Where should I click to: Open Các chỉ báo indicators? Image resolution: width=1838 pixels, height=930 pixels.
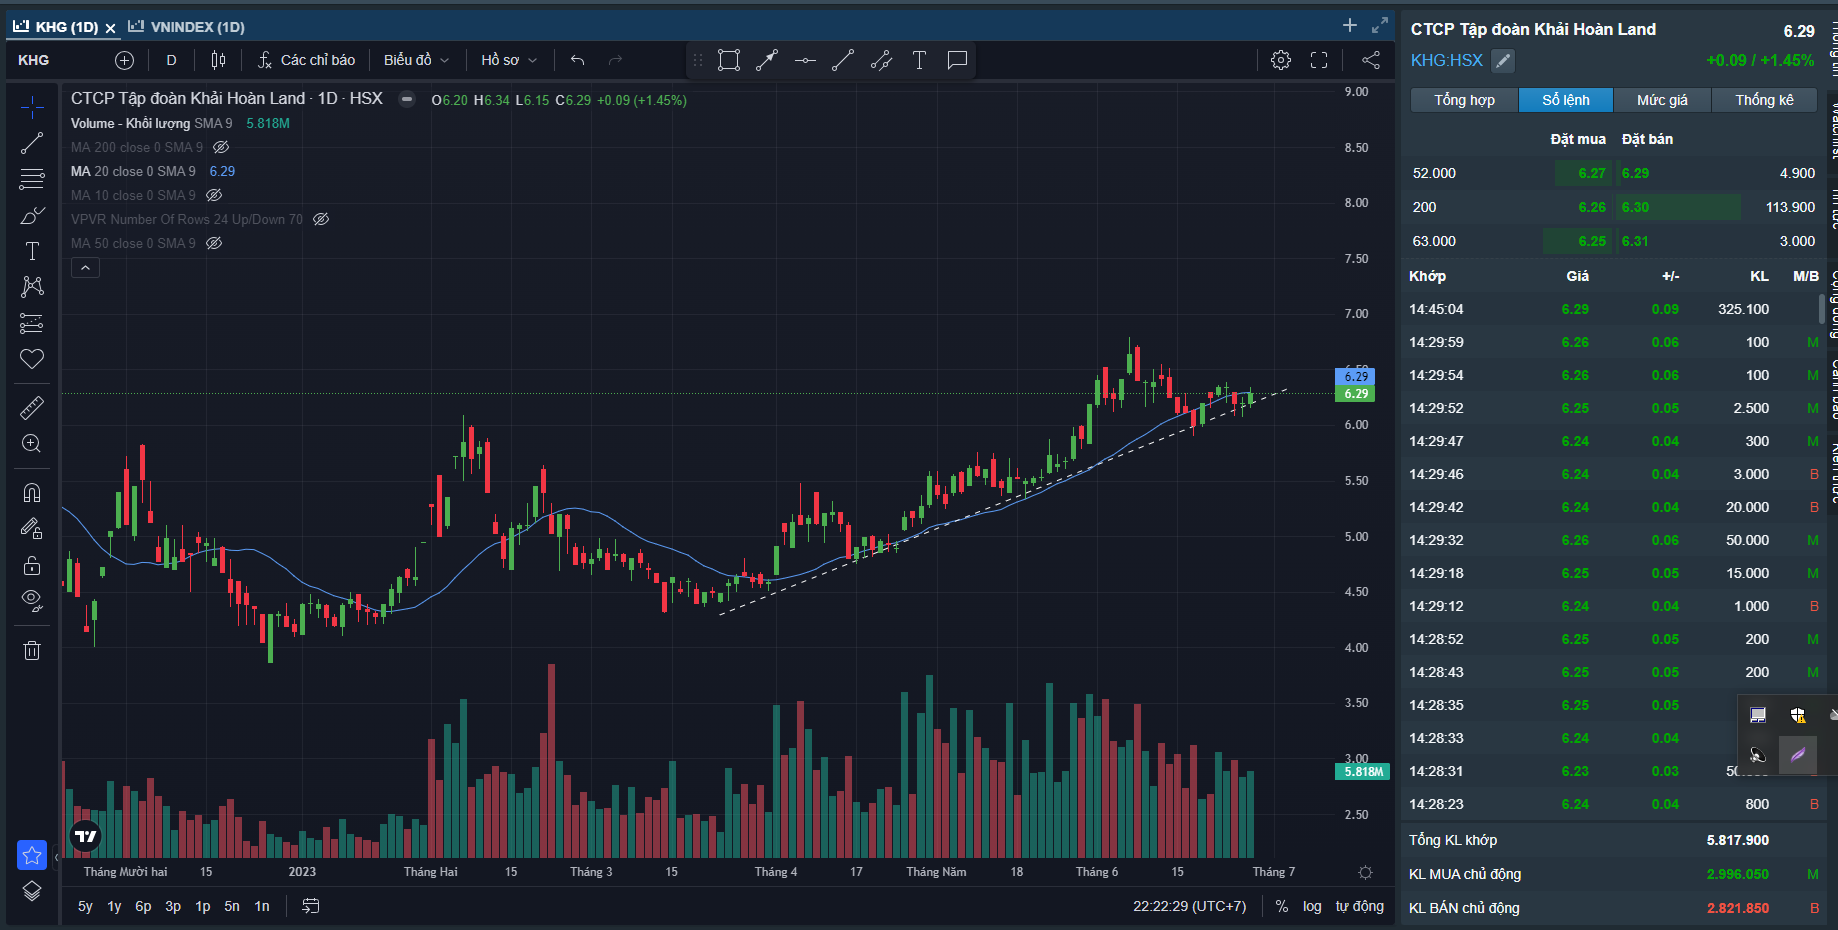[x=306, y=60]
